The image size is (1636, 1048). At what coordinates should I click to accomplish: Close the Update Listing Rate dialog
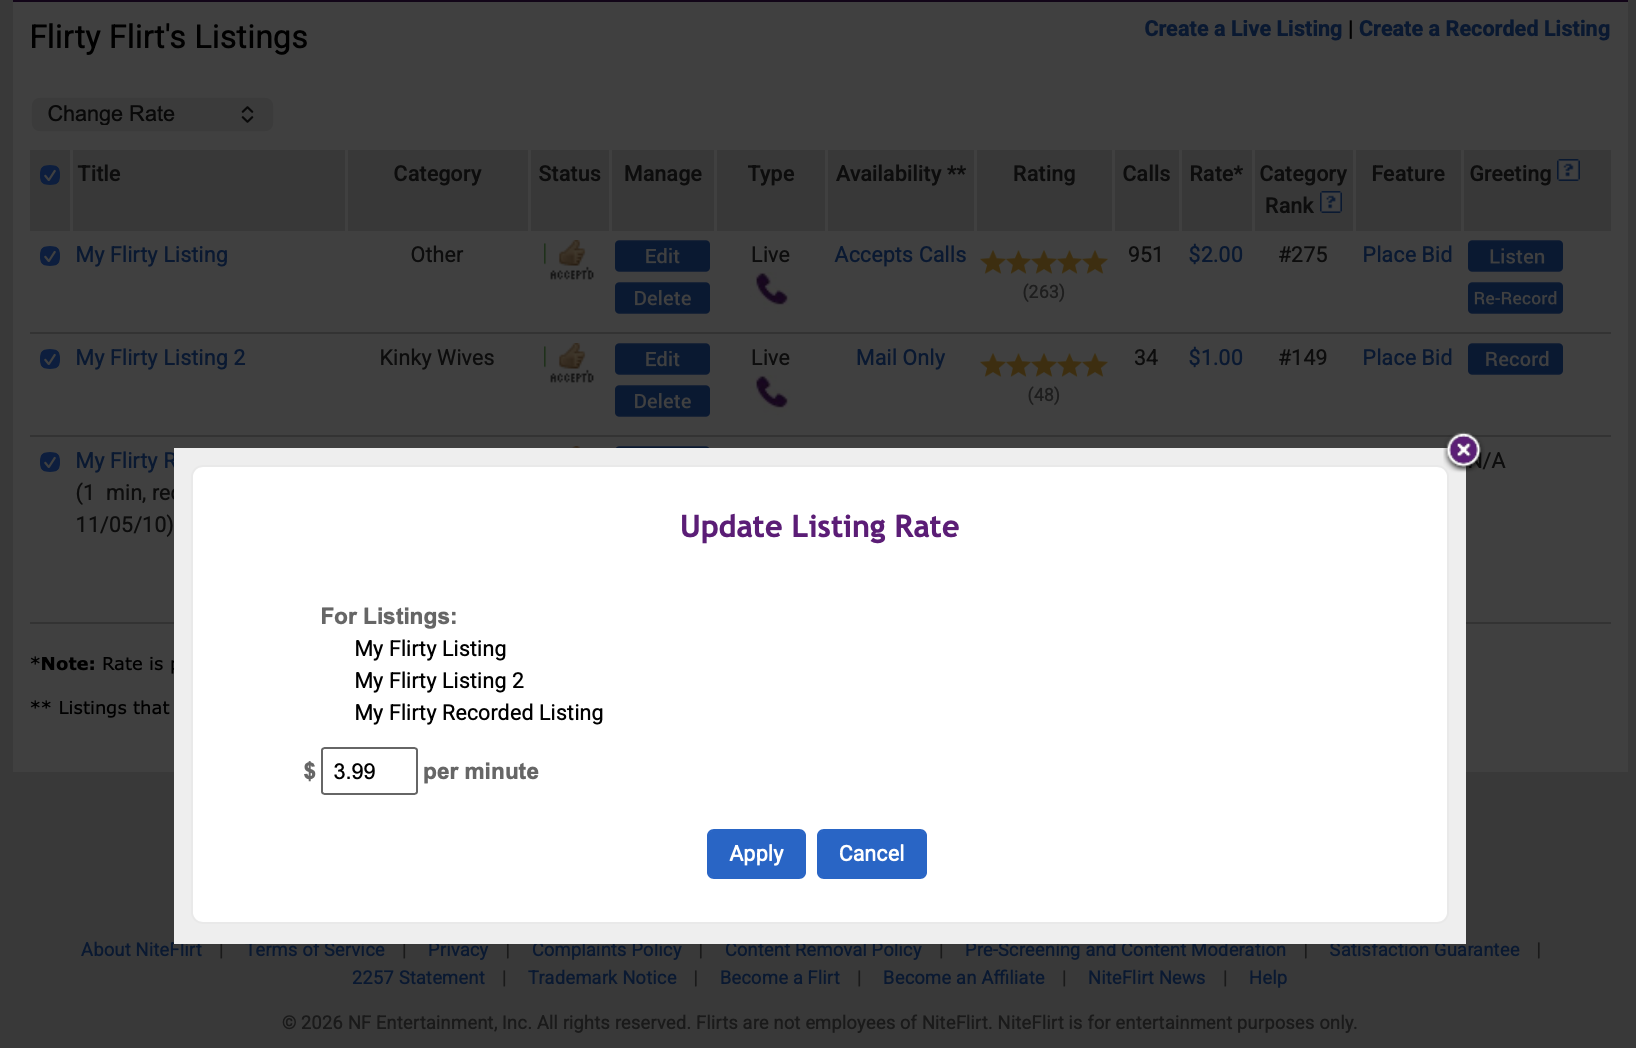1463,450
